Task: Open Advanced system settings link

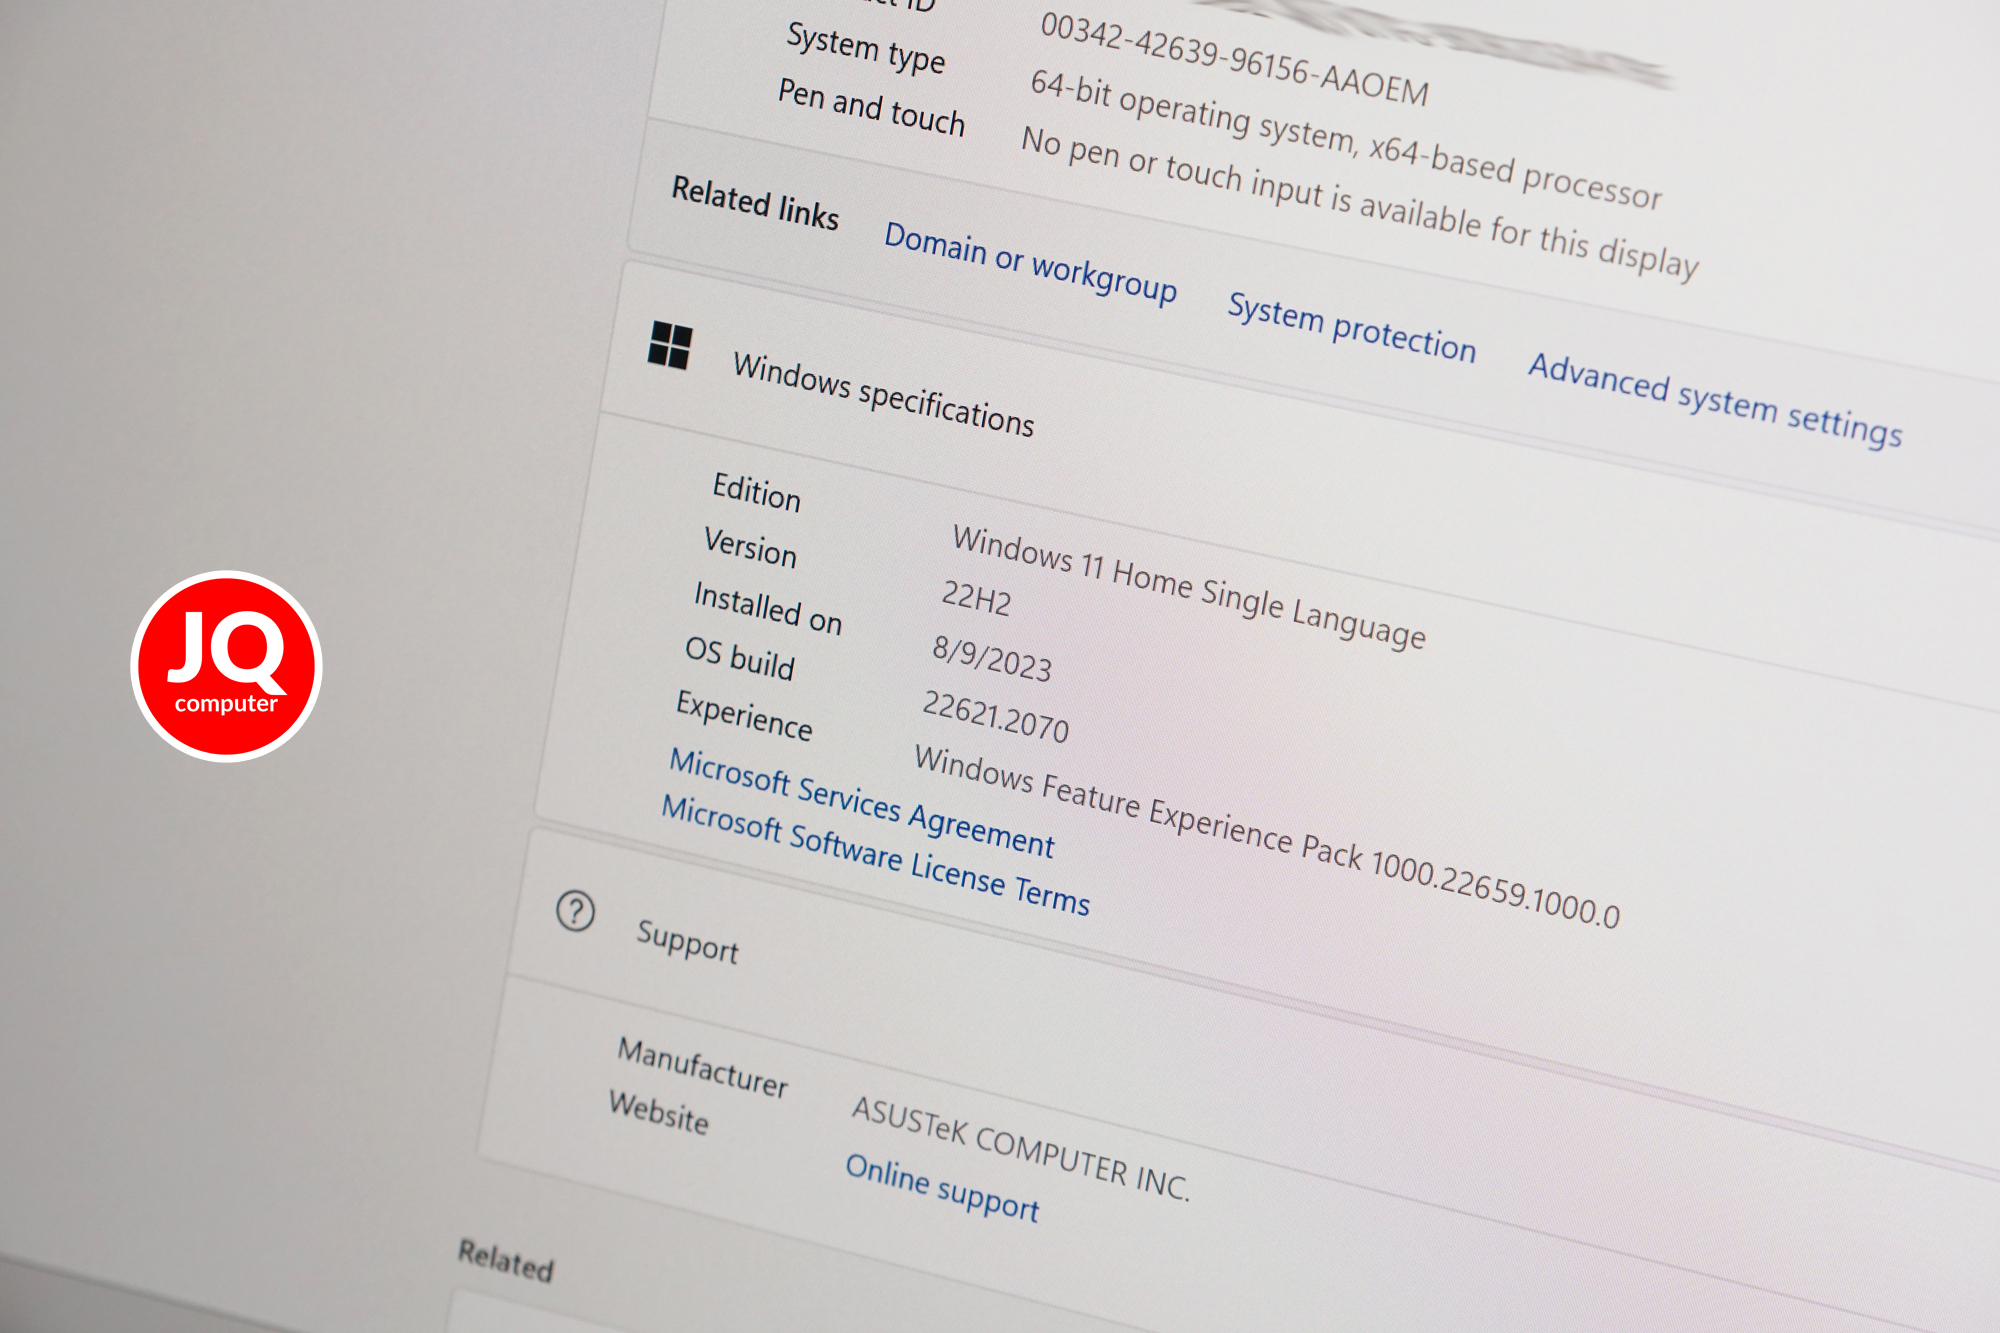Action: 1715,400
